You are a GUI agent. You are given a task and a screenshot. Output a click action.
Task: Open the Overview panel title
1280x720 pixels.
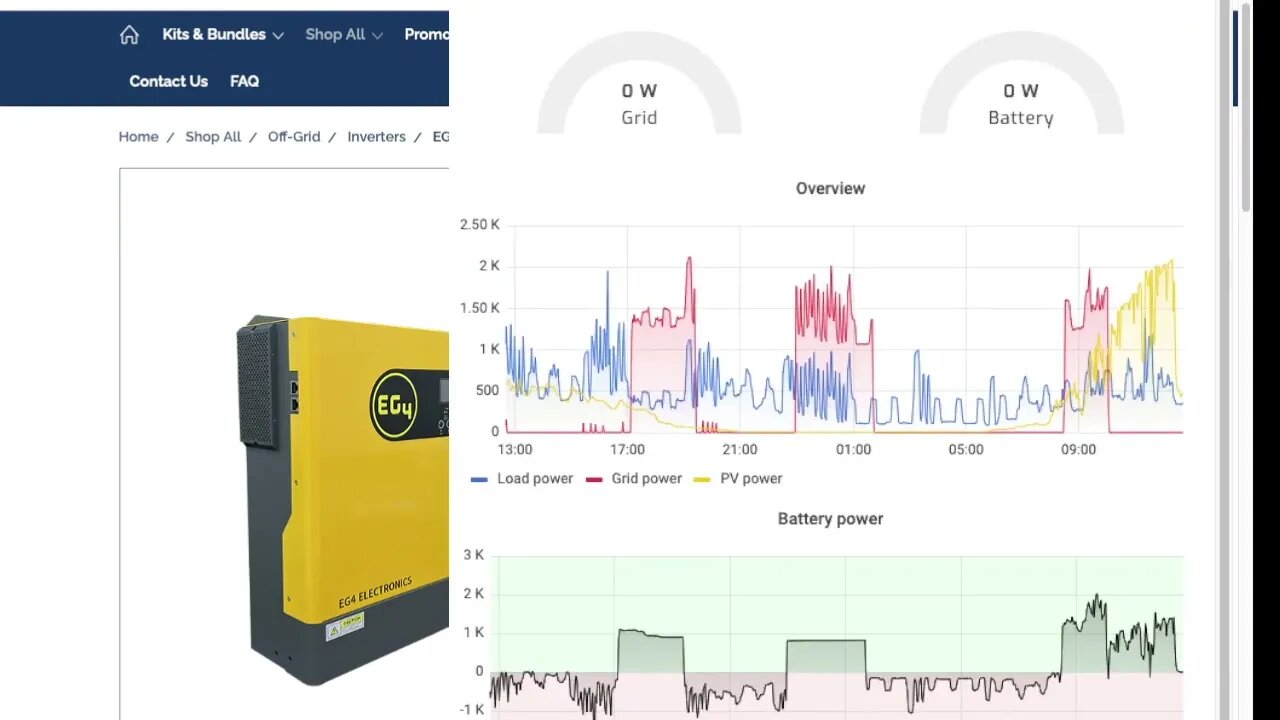point(830,188)
